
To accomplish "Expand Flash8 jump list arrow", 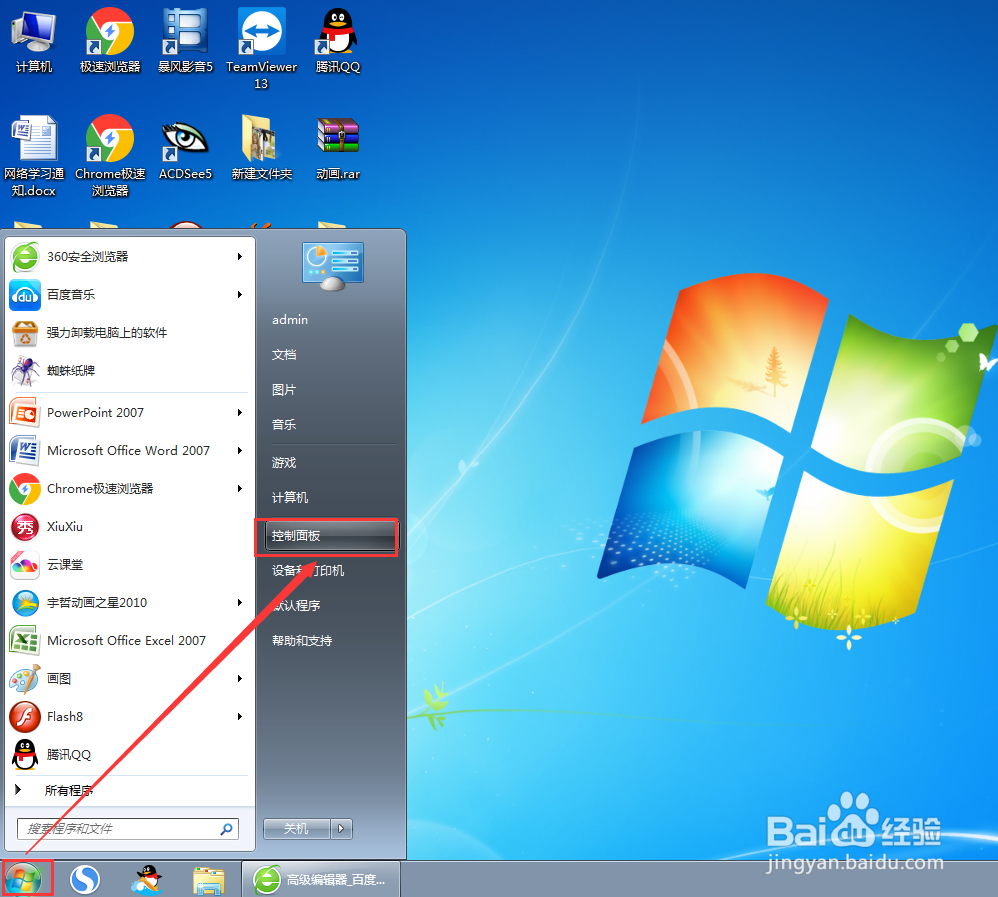I will point(240,717).
